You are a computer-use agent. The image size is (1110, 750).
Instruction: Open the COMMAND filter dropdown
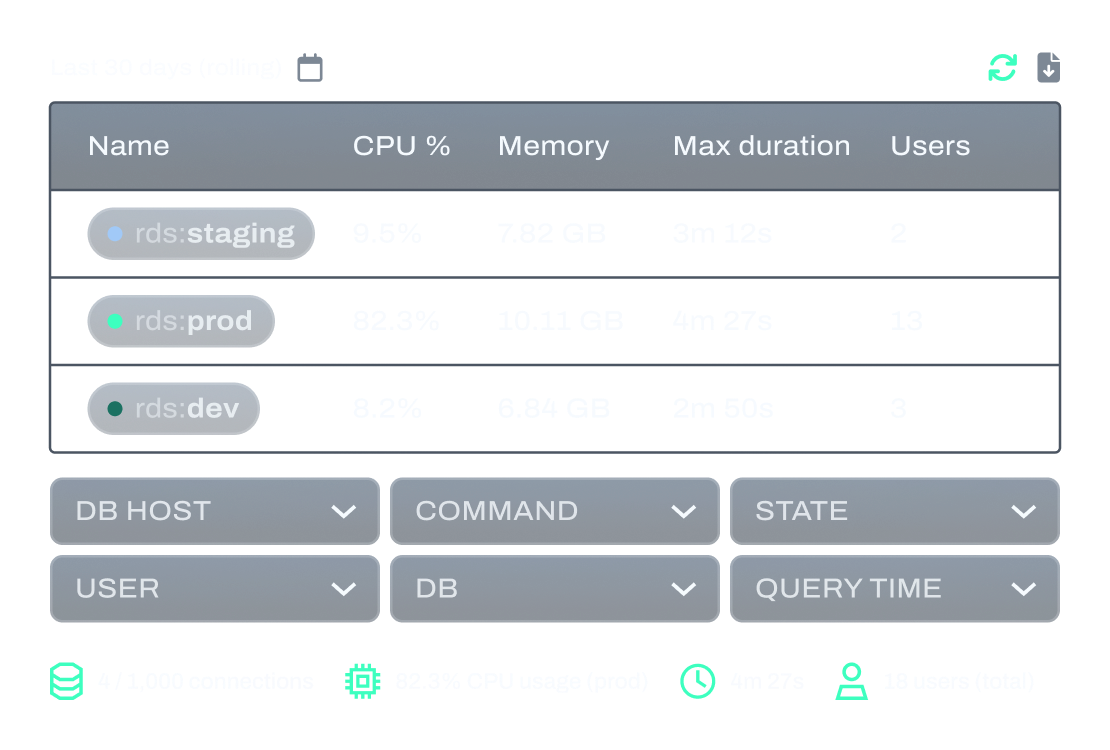pos(555,511)
